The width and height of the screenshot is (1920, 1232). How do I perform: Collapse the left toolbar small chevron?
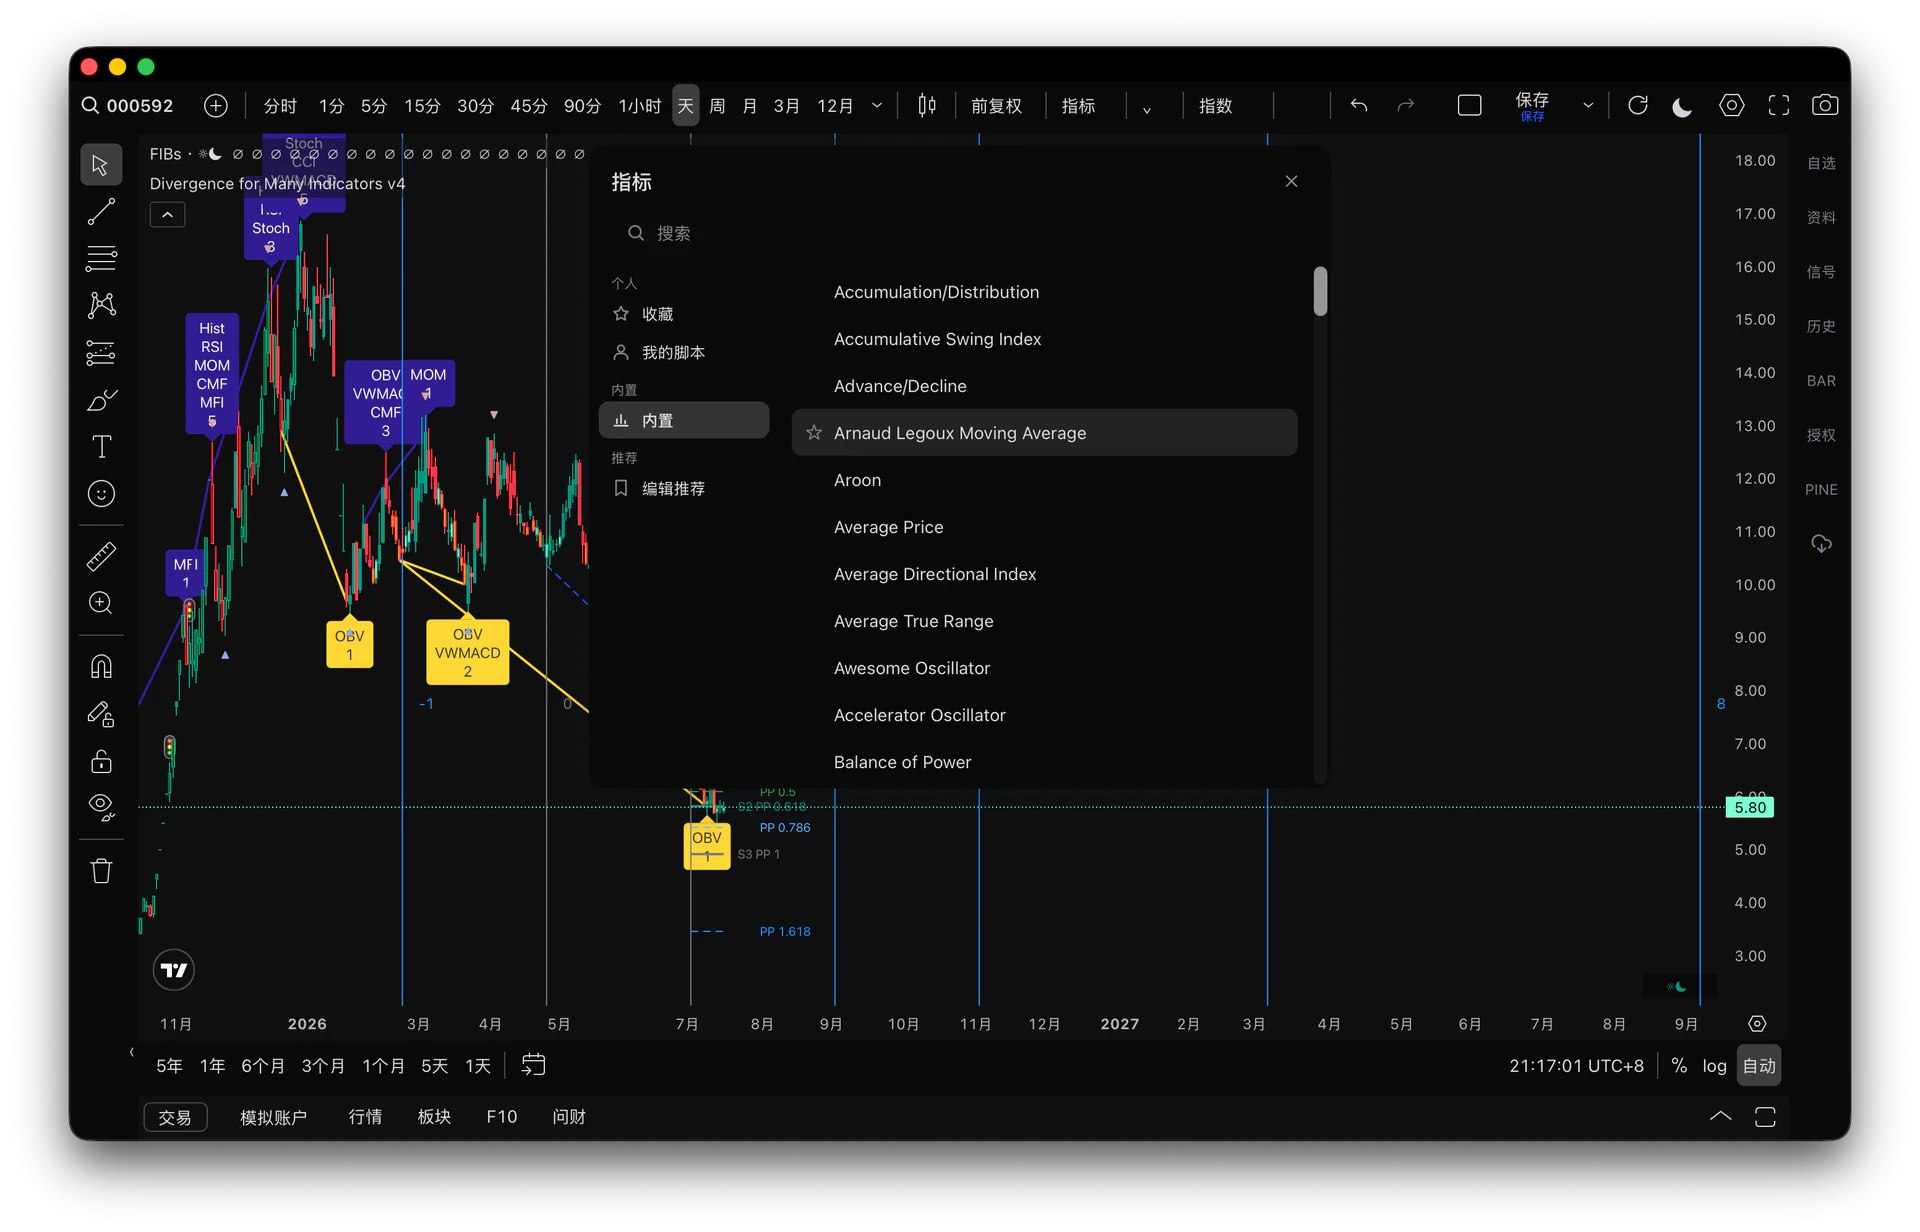(132, 1052)
